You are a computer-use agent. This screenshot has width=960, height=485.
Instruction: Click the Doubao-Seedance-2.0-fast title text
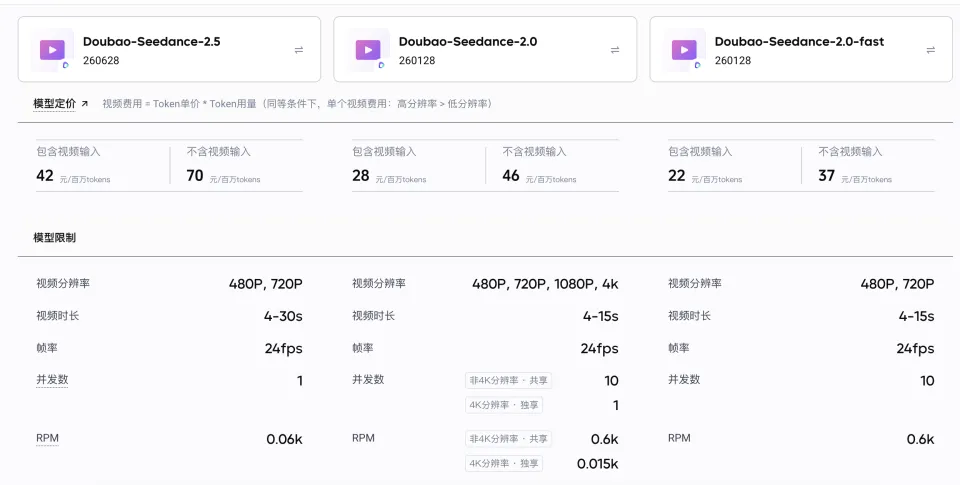click(x=799, y=42)
